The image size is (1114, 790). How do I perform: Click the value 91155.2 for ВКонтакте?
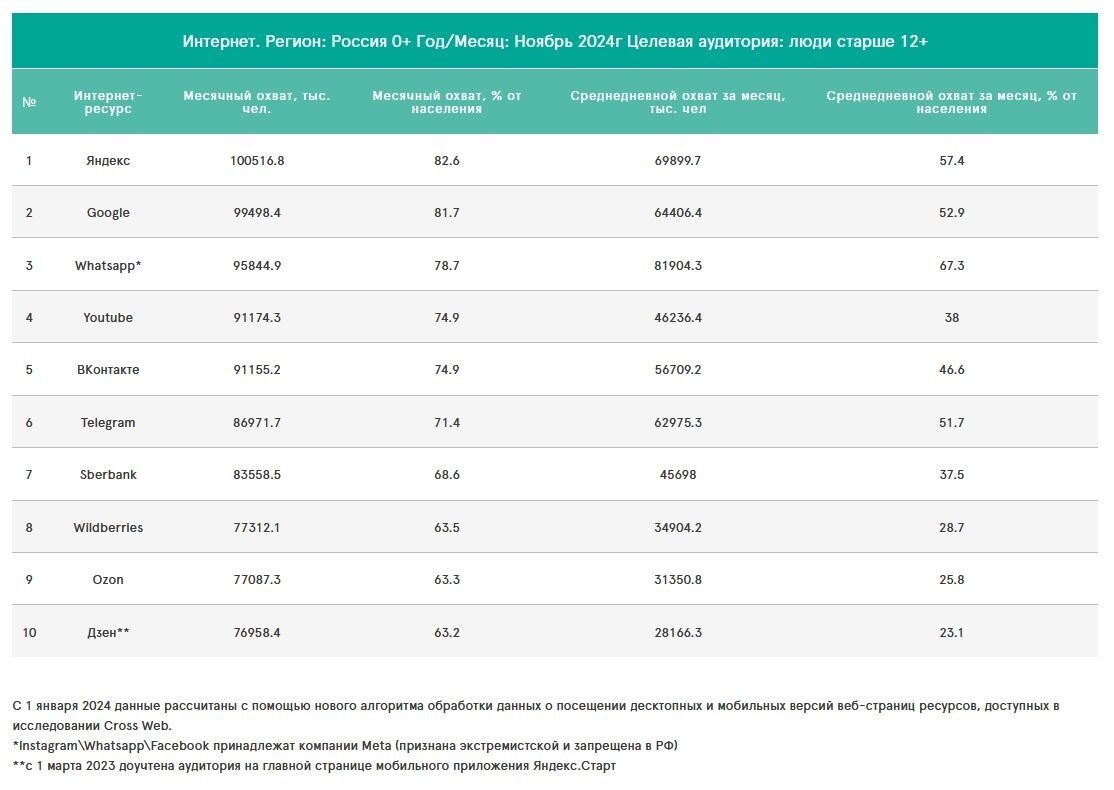(x=256, y=369)
